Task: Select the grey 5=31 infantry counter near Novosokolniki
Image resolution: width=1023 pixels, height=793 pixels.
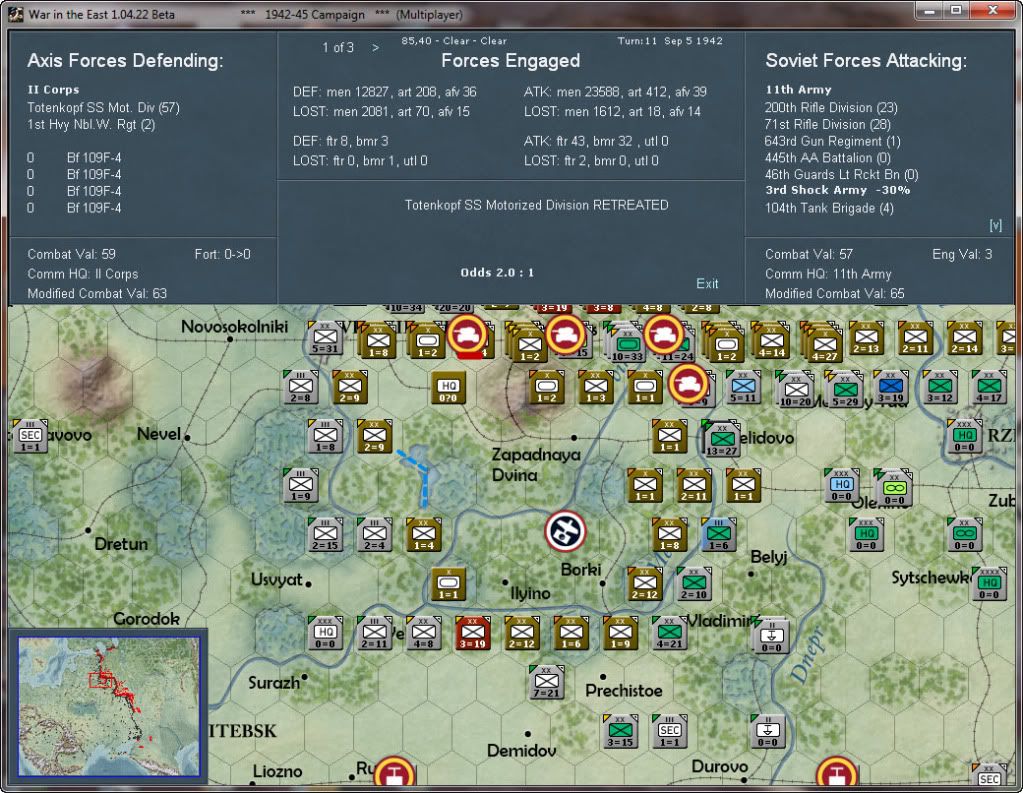Action: click(x=325, y=339)
